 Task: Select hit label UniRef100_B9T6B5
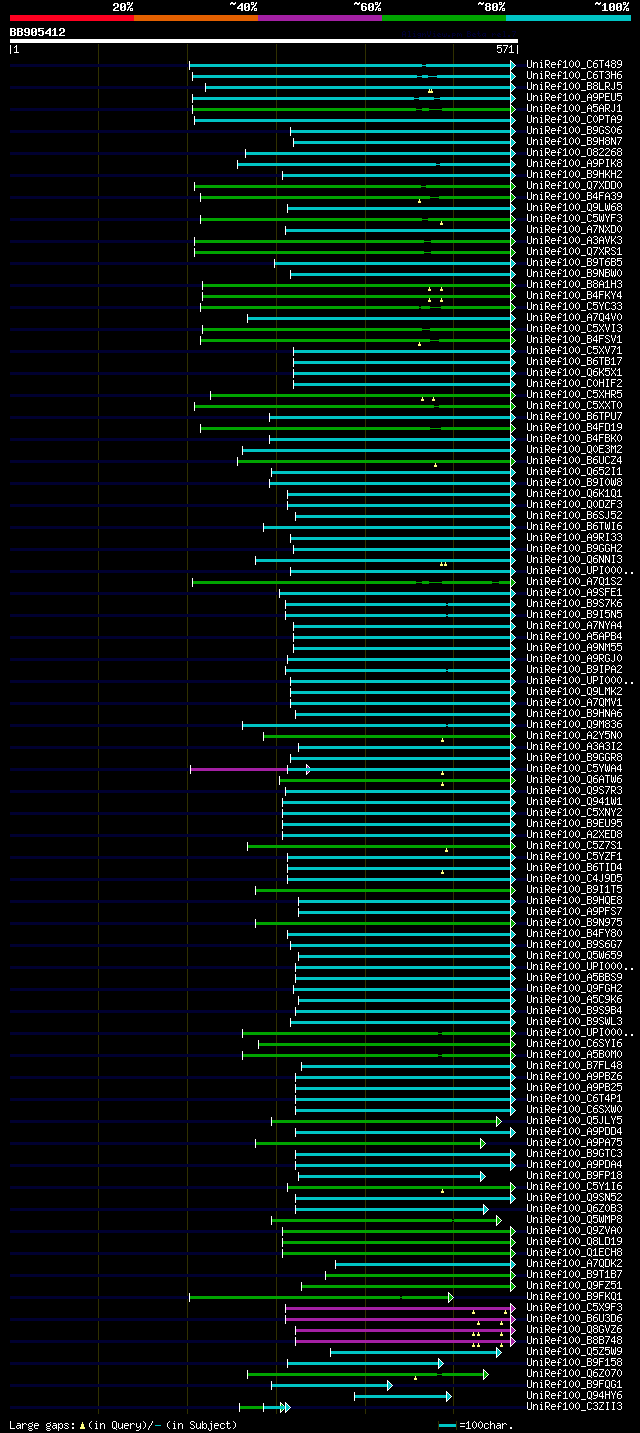574,263
